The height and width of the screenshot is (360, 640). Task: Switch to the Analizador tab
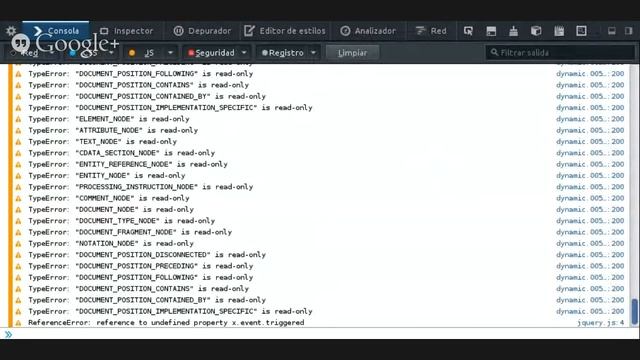pos(368,31)
